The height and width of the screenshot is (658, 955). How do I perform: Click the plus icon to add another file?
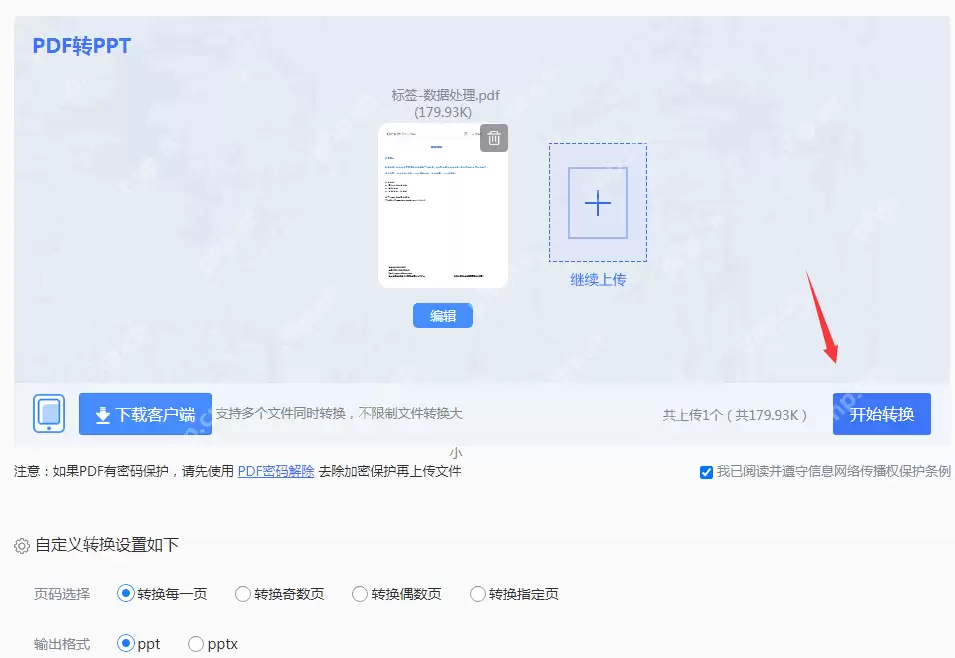(x=597, y=203)
